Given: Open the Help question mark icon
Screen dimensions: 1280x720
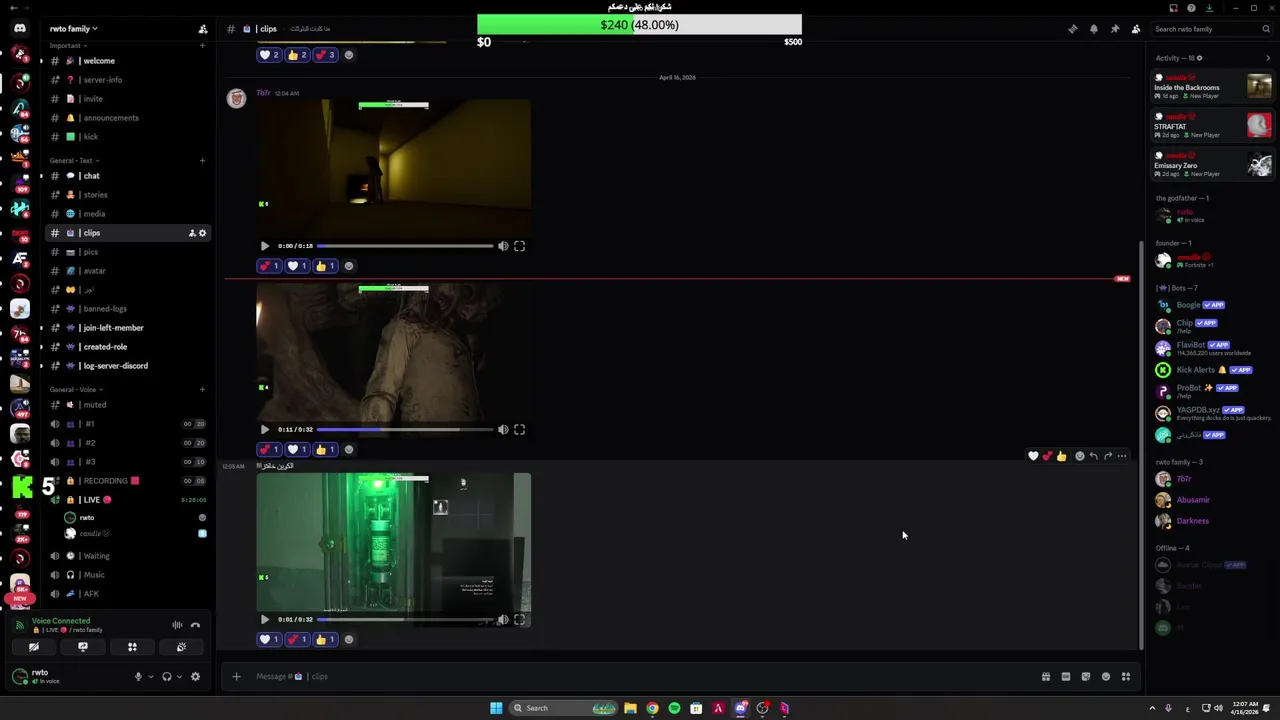Looking at the screenshot, I should [1191, 8].
